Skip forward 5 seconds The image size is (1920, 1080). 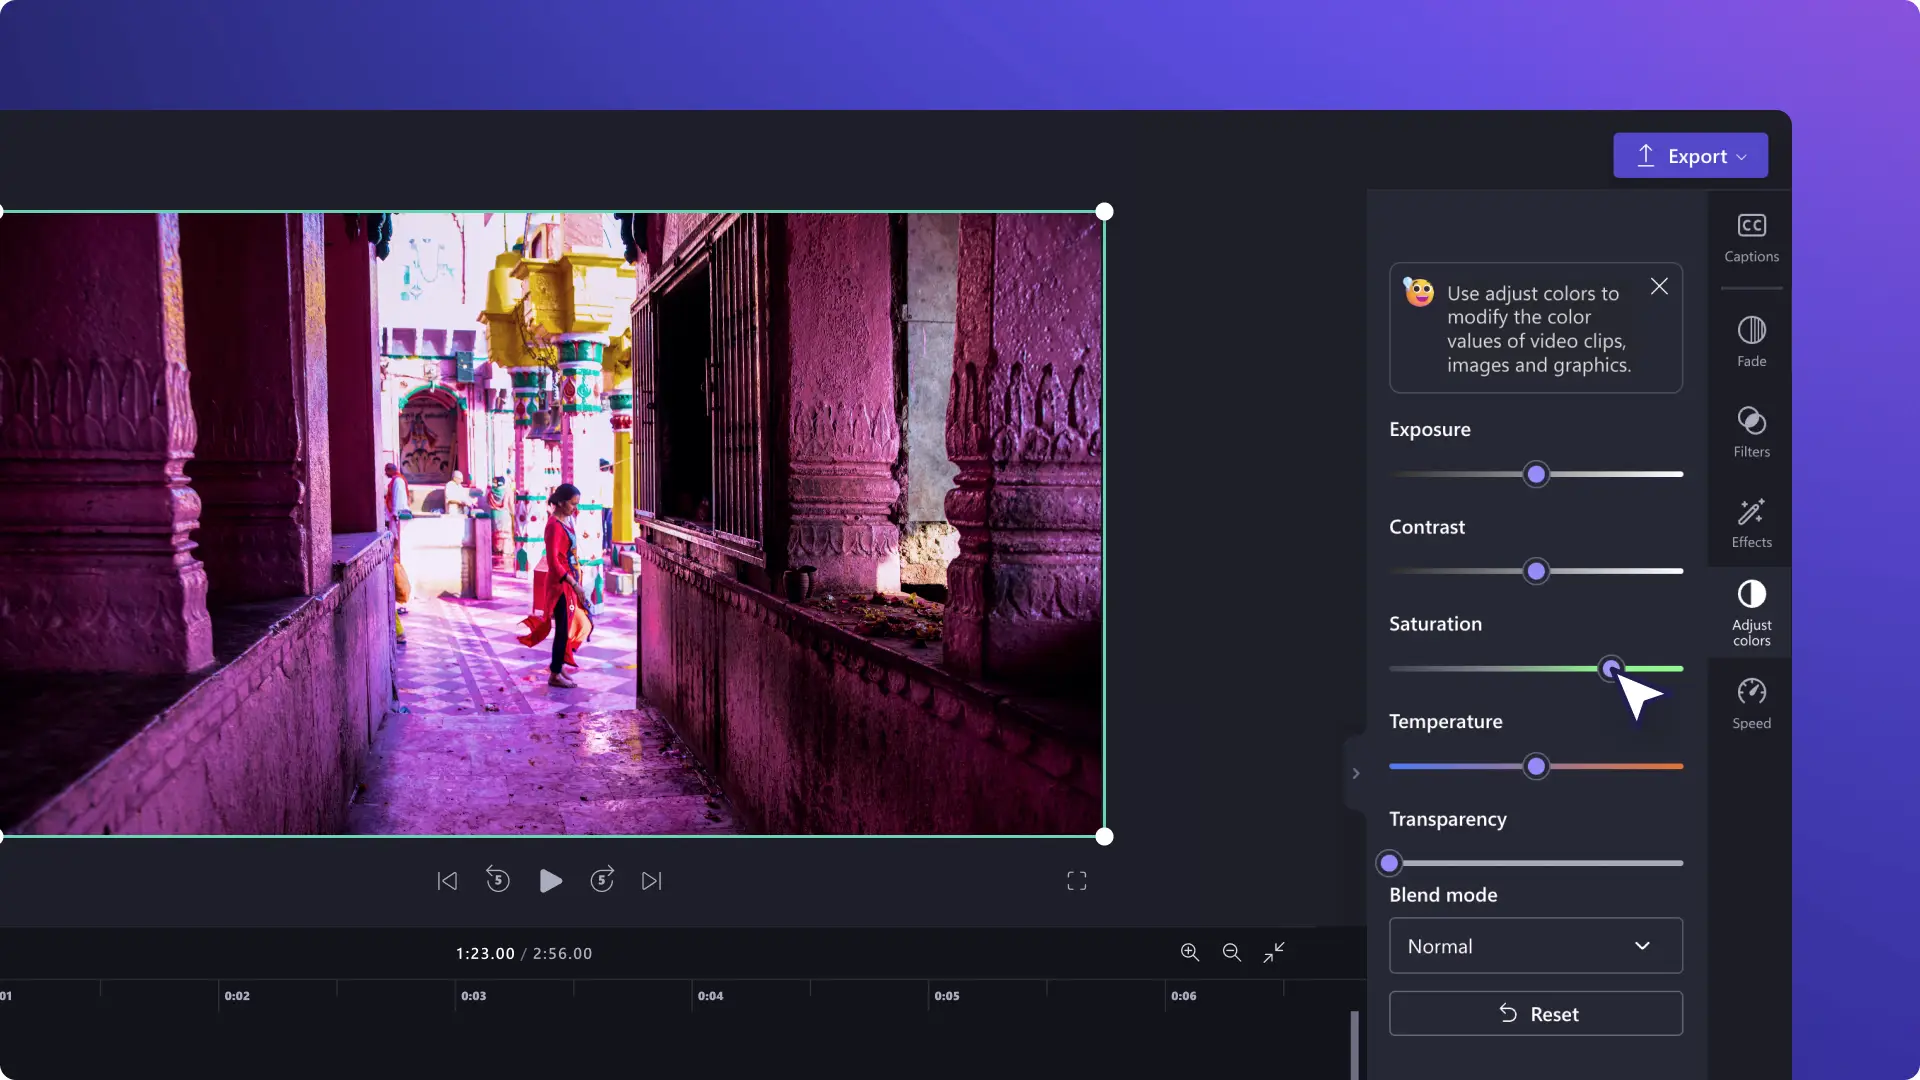(601, 880)
